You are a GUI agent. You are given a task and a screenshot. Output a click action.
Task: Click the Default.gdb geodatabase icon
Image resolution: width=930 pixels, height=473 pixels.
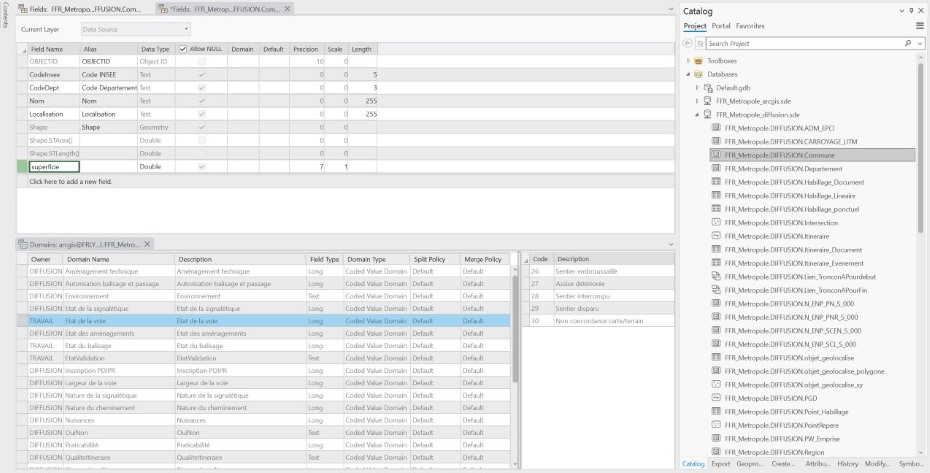pos(708,87)
